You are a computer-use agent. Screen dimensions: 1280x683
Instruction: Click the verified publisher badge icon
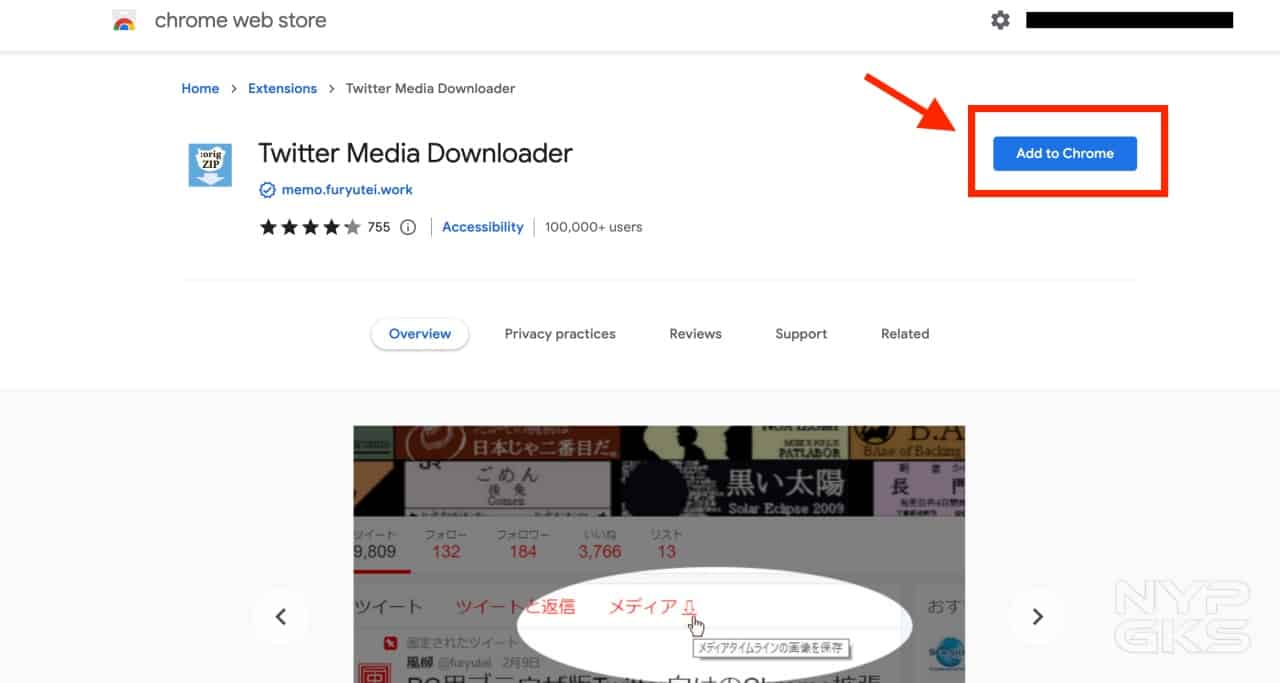click(267, 190)
